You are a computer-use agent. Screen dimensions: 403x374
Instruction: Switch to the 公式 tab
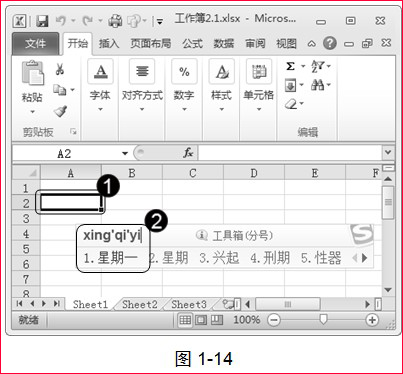click(x=192, y=44)
